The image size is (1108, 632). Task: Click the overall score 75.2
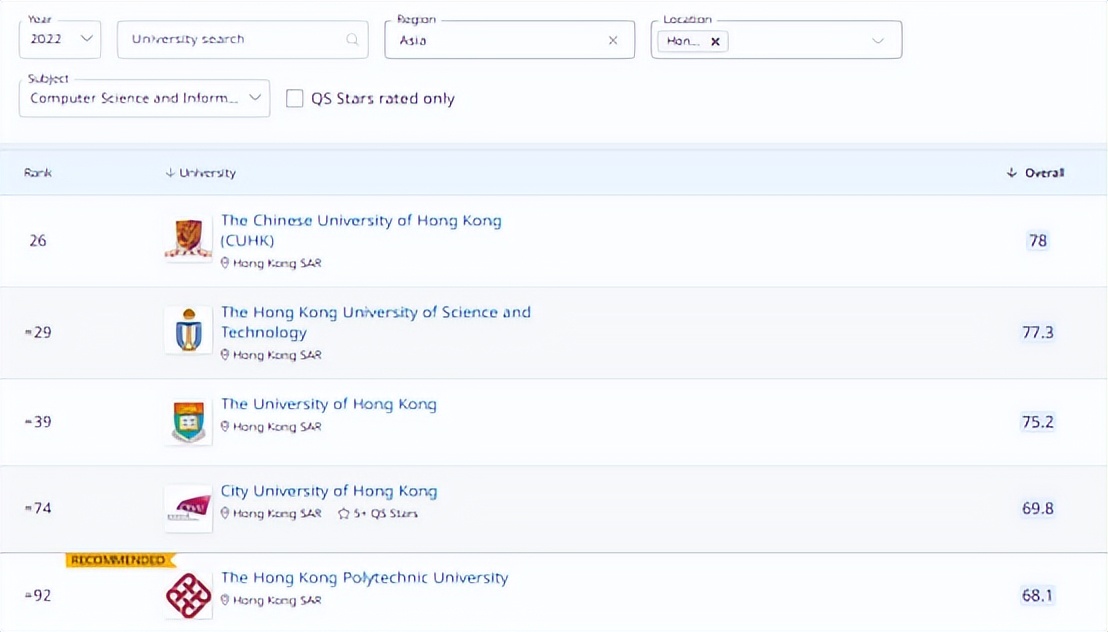click(x=1037, y=422)
